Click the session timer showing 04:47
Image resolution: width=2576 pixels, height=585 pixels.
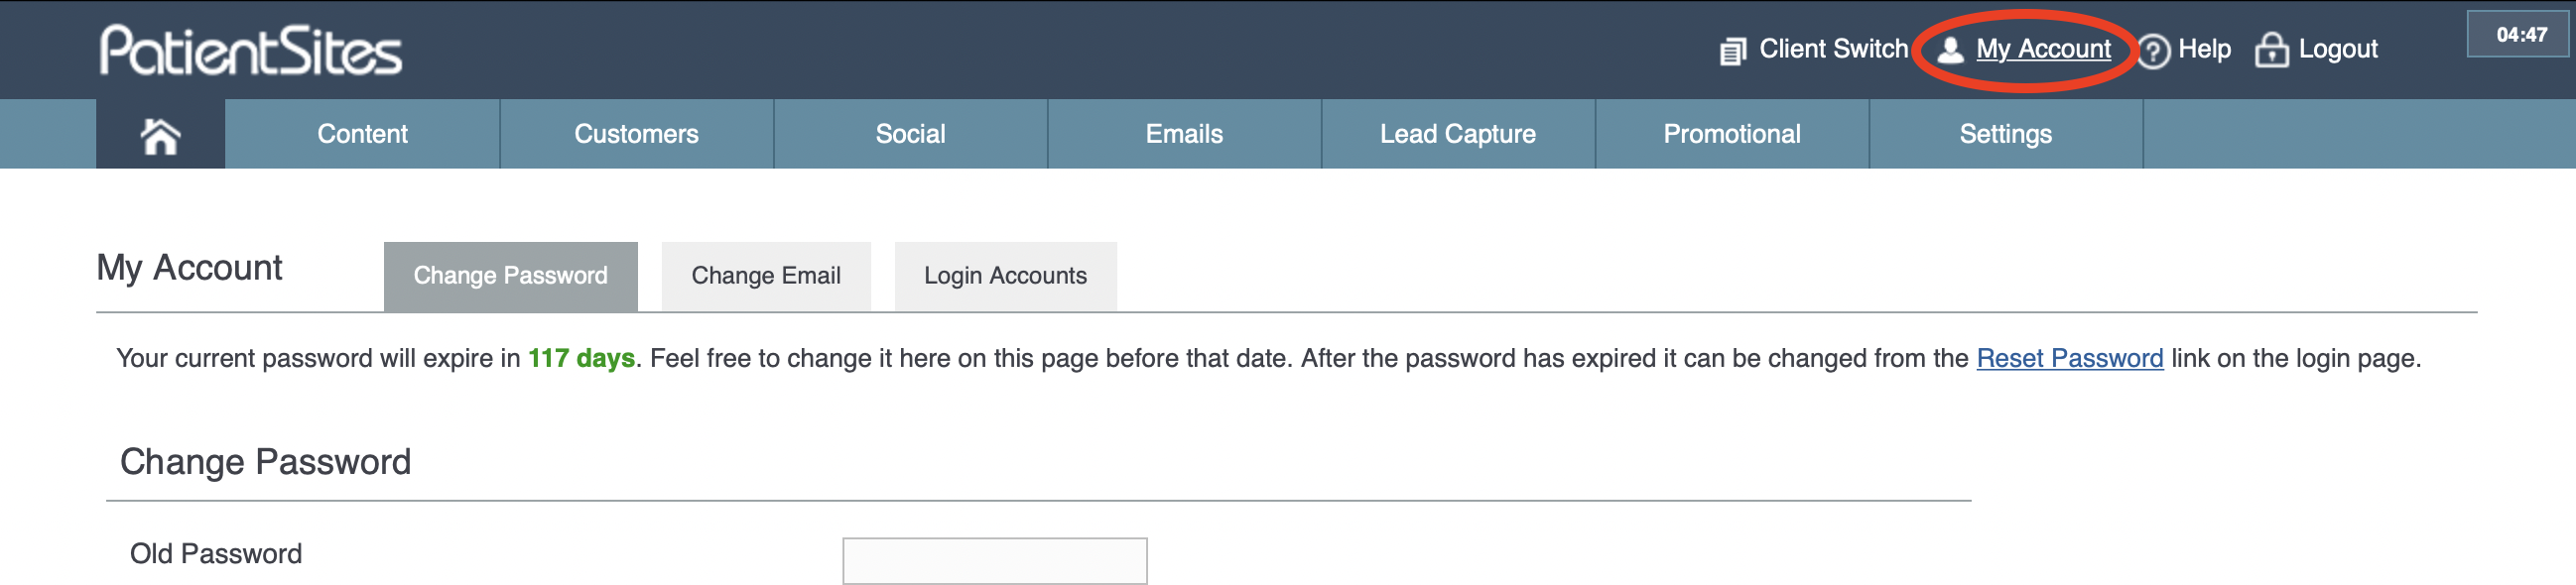[2521, 34]
